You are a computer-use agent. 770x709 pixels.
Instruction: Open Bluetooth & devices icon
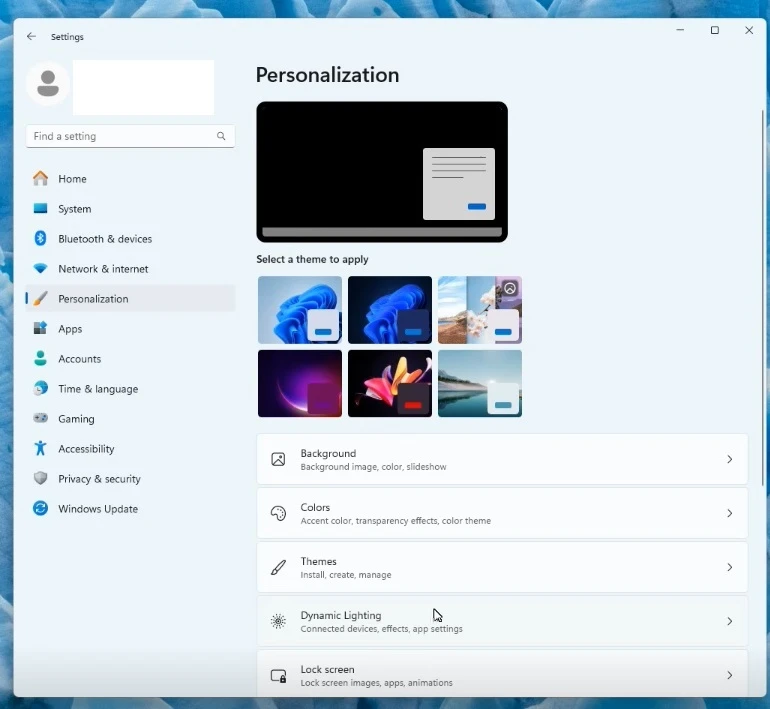[x=40, y=239]
